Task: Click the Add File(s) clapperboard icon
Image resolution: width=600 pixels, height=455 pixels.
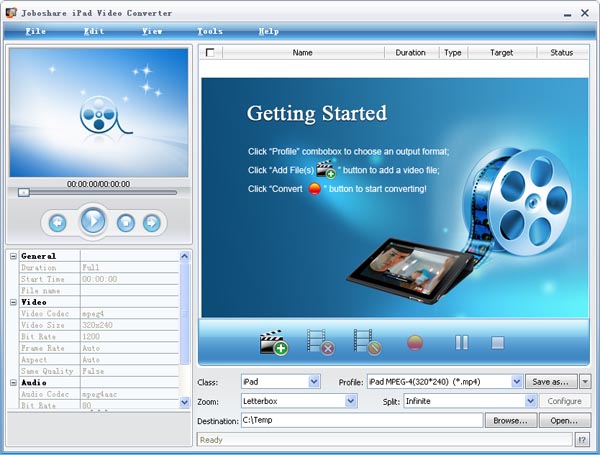Action: 274,342
